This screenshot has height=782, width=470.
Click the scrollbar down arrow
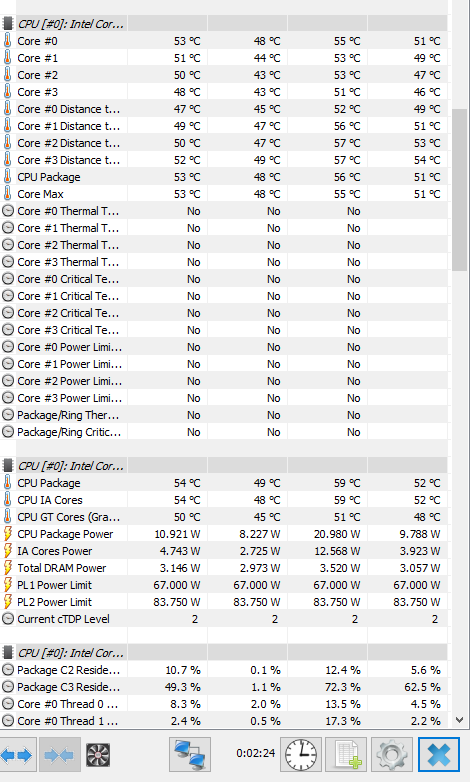coord(460,720)
